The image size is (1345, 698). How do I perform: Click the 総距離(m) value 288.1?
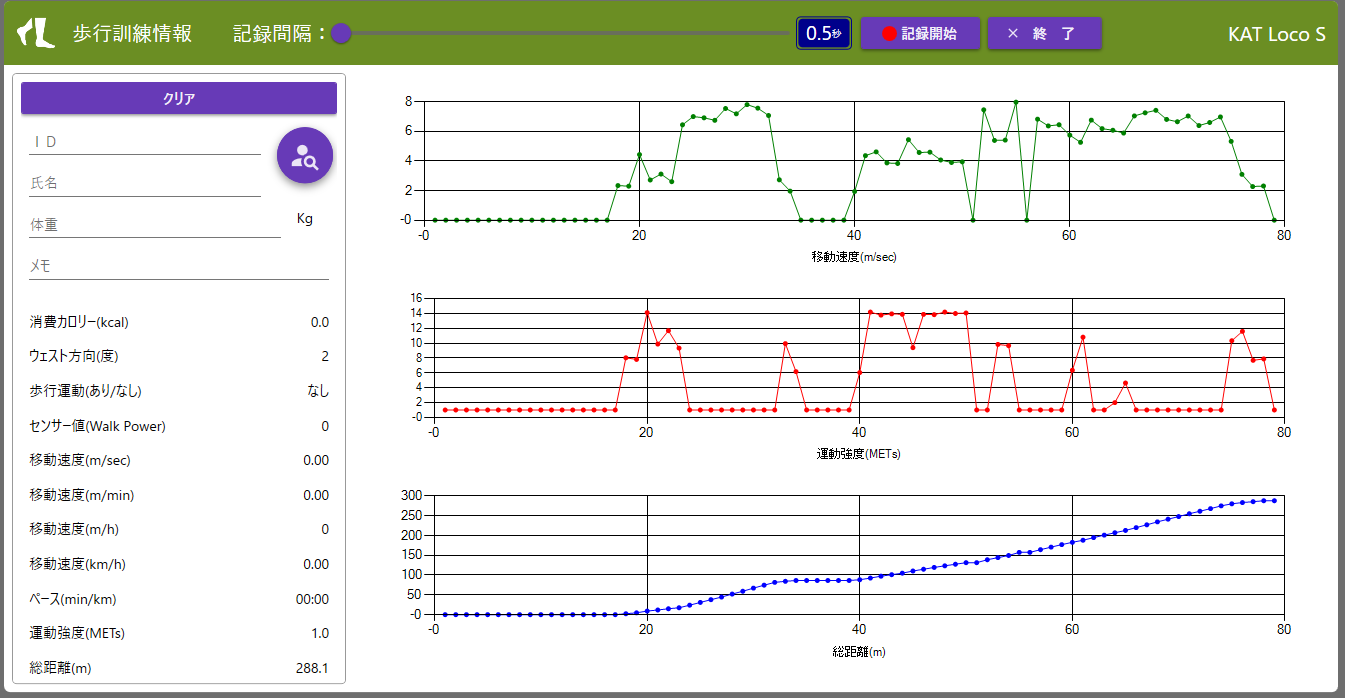pyautogui.click(x=312, y=668)
